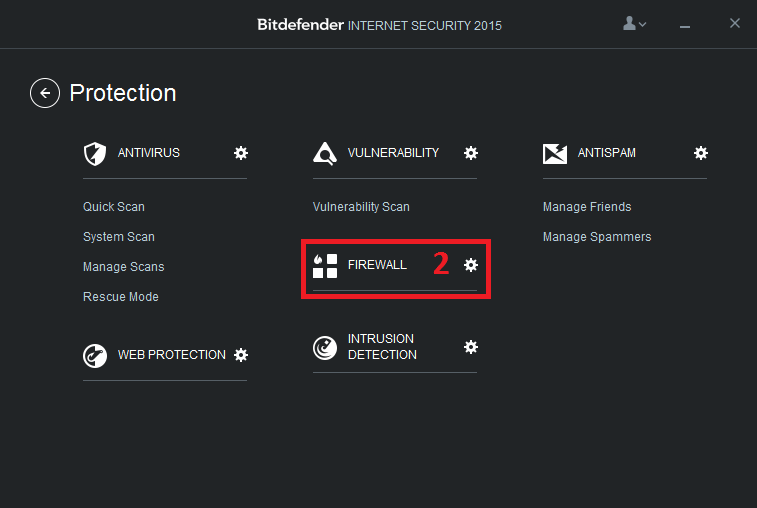This screenshot has height=508, width=757.
Task: Go back using the arrow button
Action: click(45, 93)
